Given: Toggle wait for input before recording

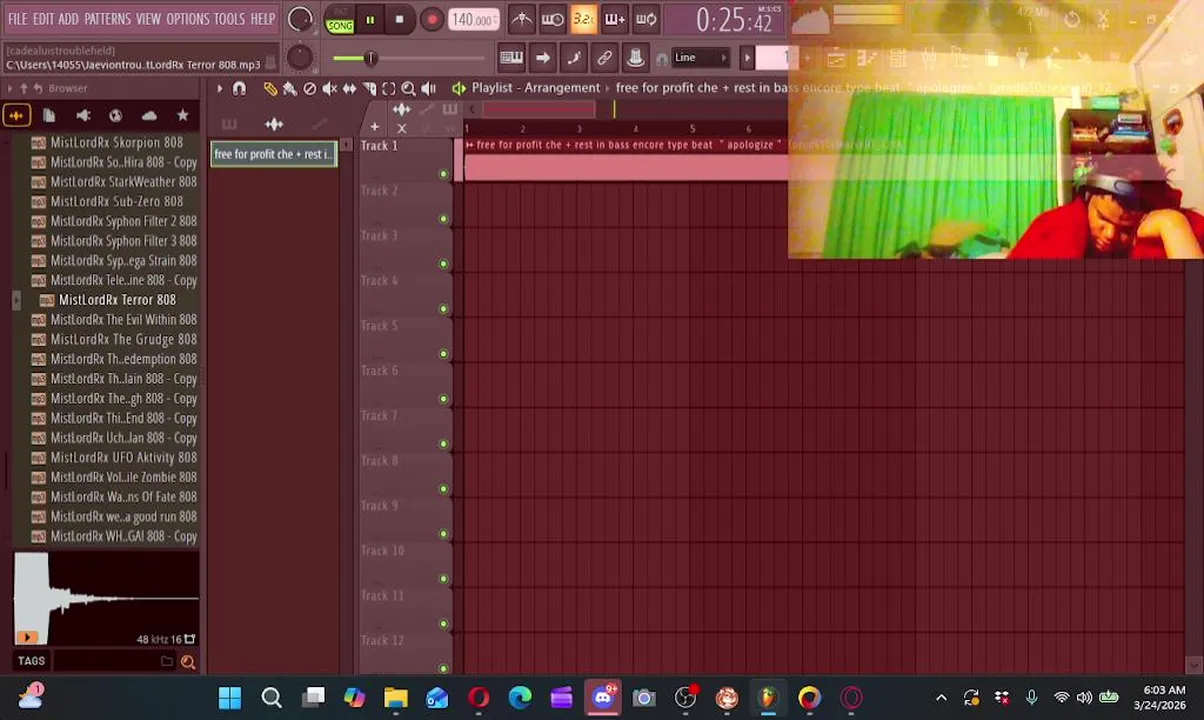Looking at the screenshot, I should pyautogui.click(x=552, y=19).
